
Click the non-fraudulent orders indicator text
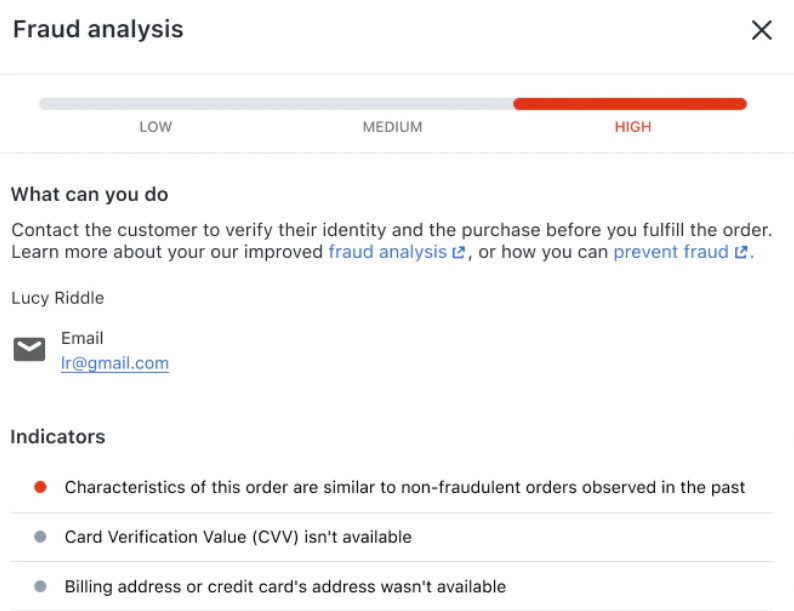tap(405, 487)
